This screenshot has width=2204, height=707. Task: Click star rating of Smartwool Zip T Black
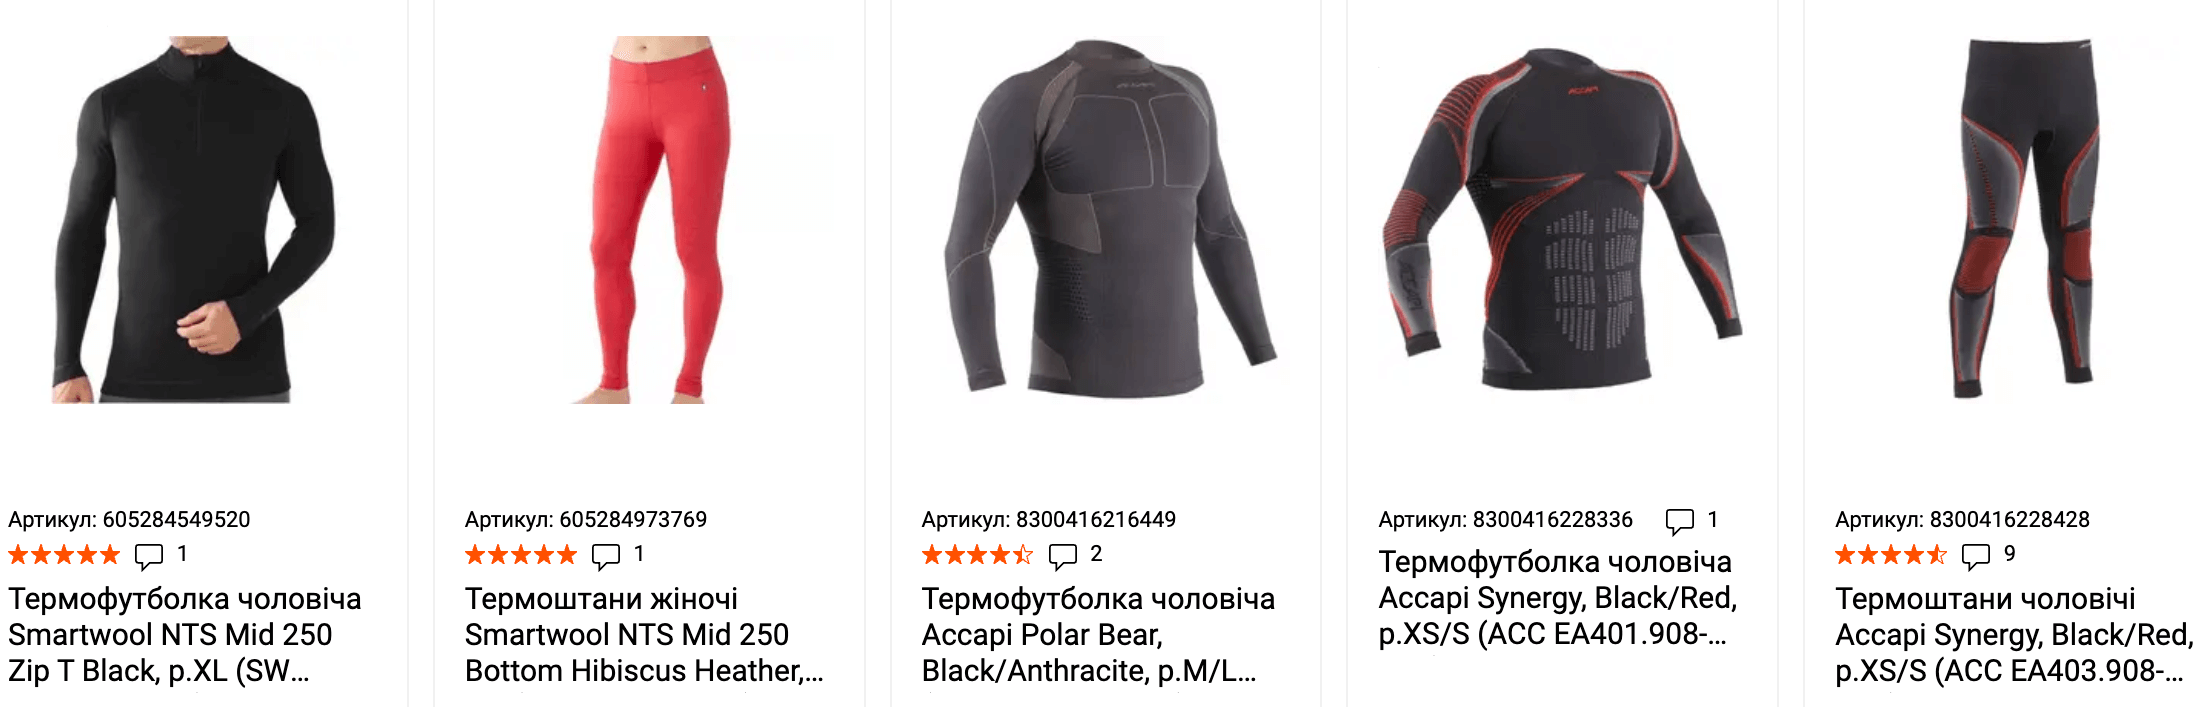click(x=64, y=554)
